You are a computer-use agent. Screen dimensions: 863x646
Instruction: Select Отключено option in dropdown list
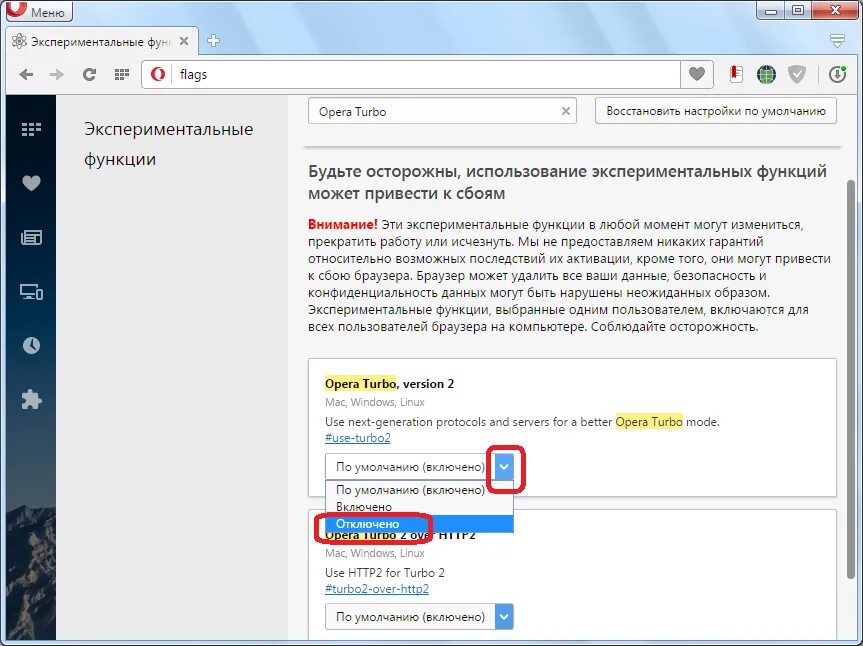[x=419, y=524]
